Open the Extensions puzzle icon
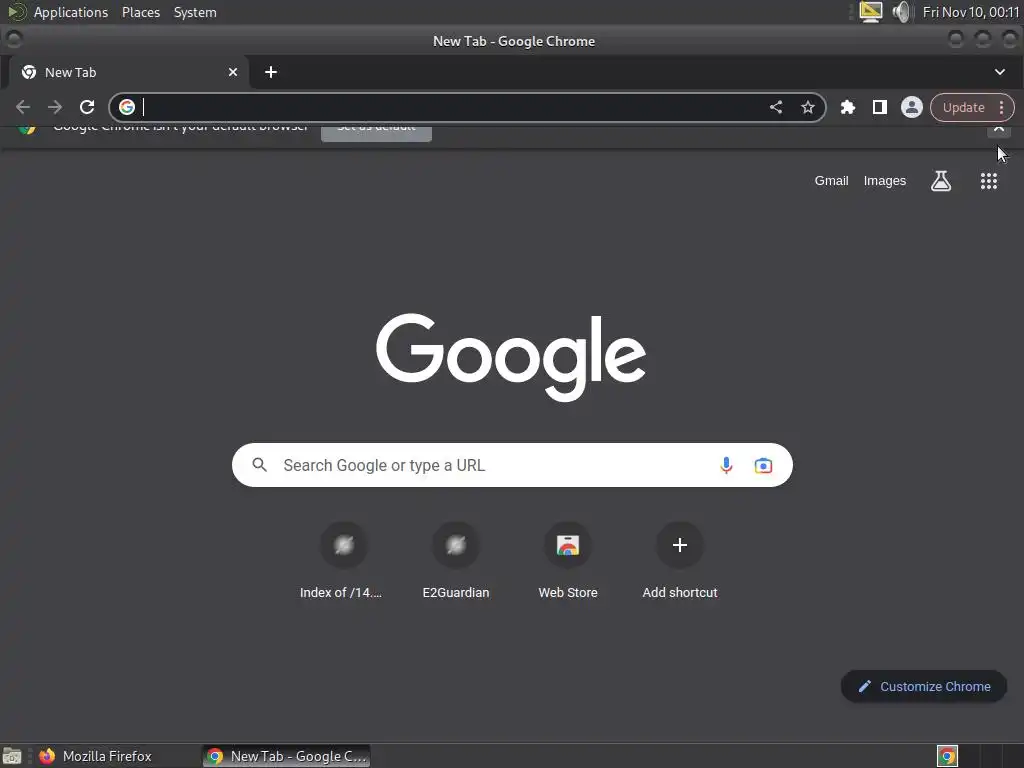Image resolution: width=1024 pixels, height=768 pixels. click(848, 107)
